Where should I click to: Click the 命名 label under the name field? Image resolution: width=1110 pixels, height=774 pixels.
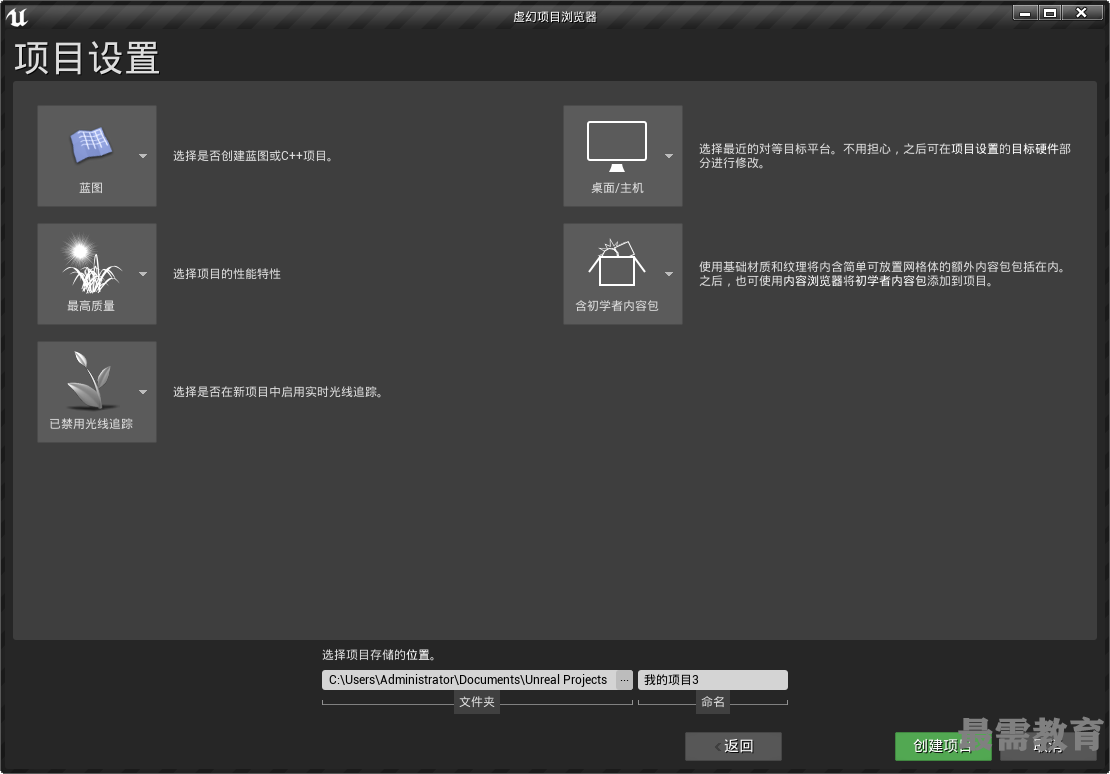tap(713, 702)
